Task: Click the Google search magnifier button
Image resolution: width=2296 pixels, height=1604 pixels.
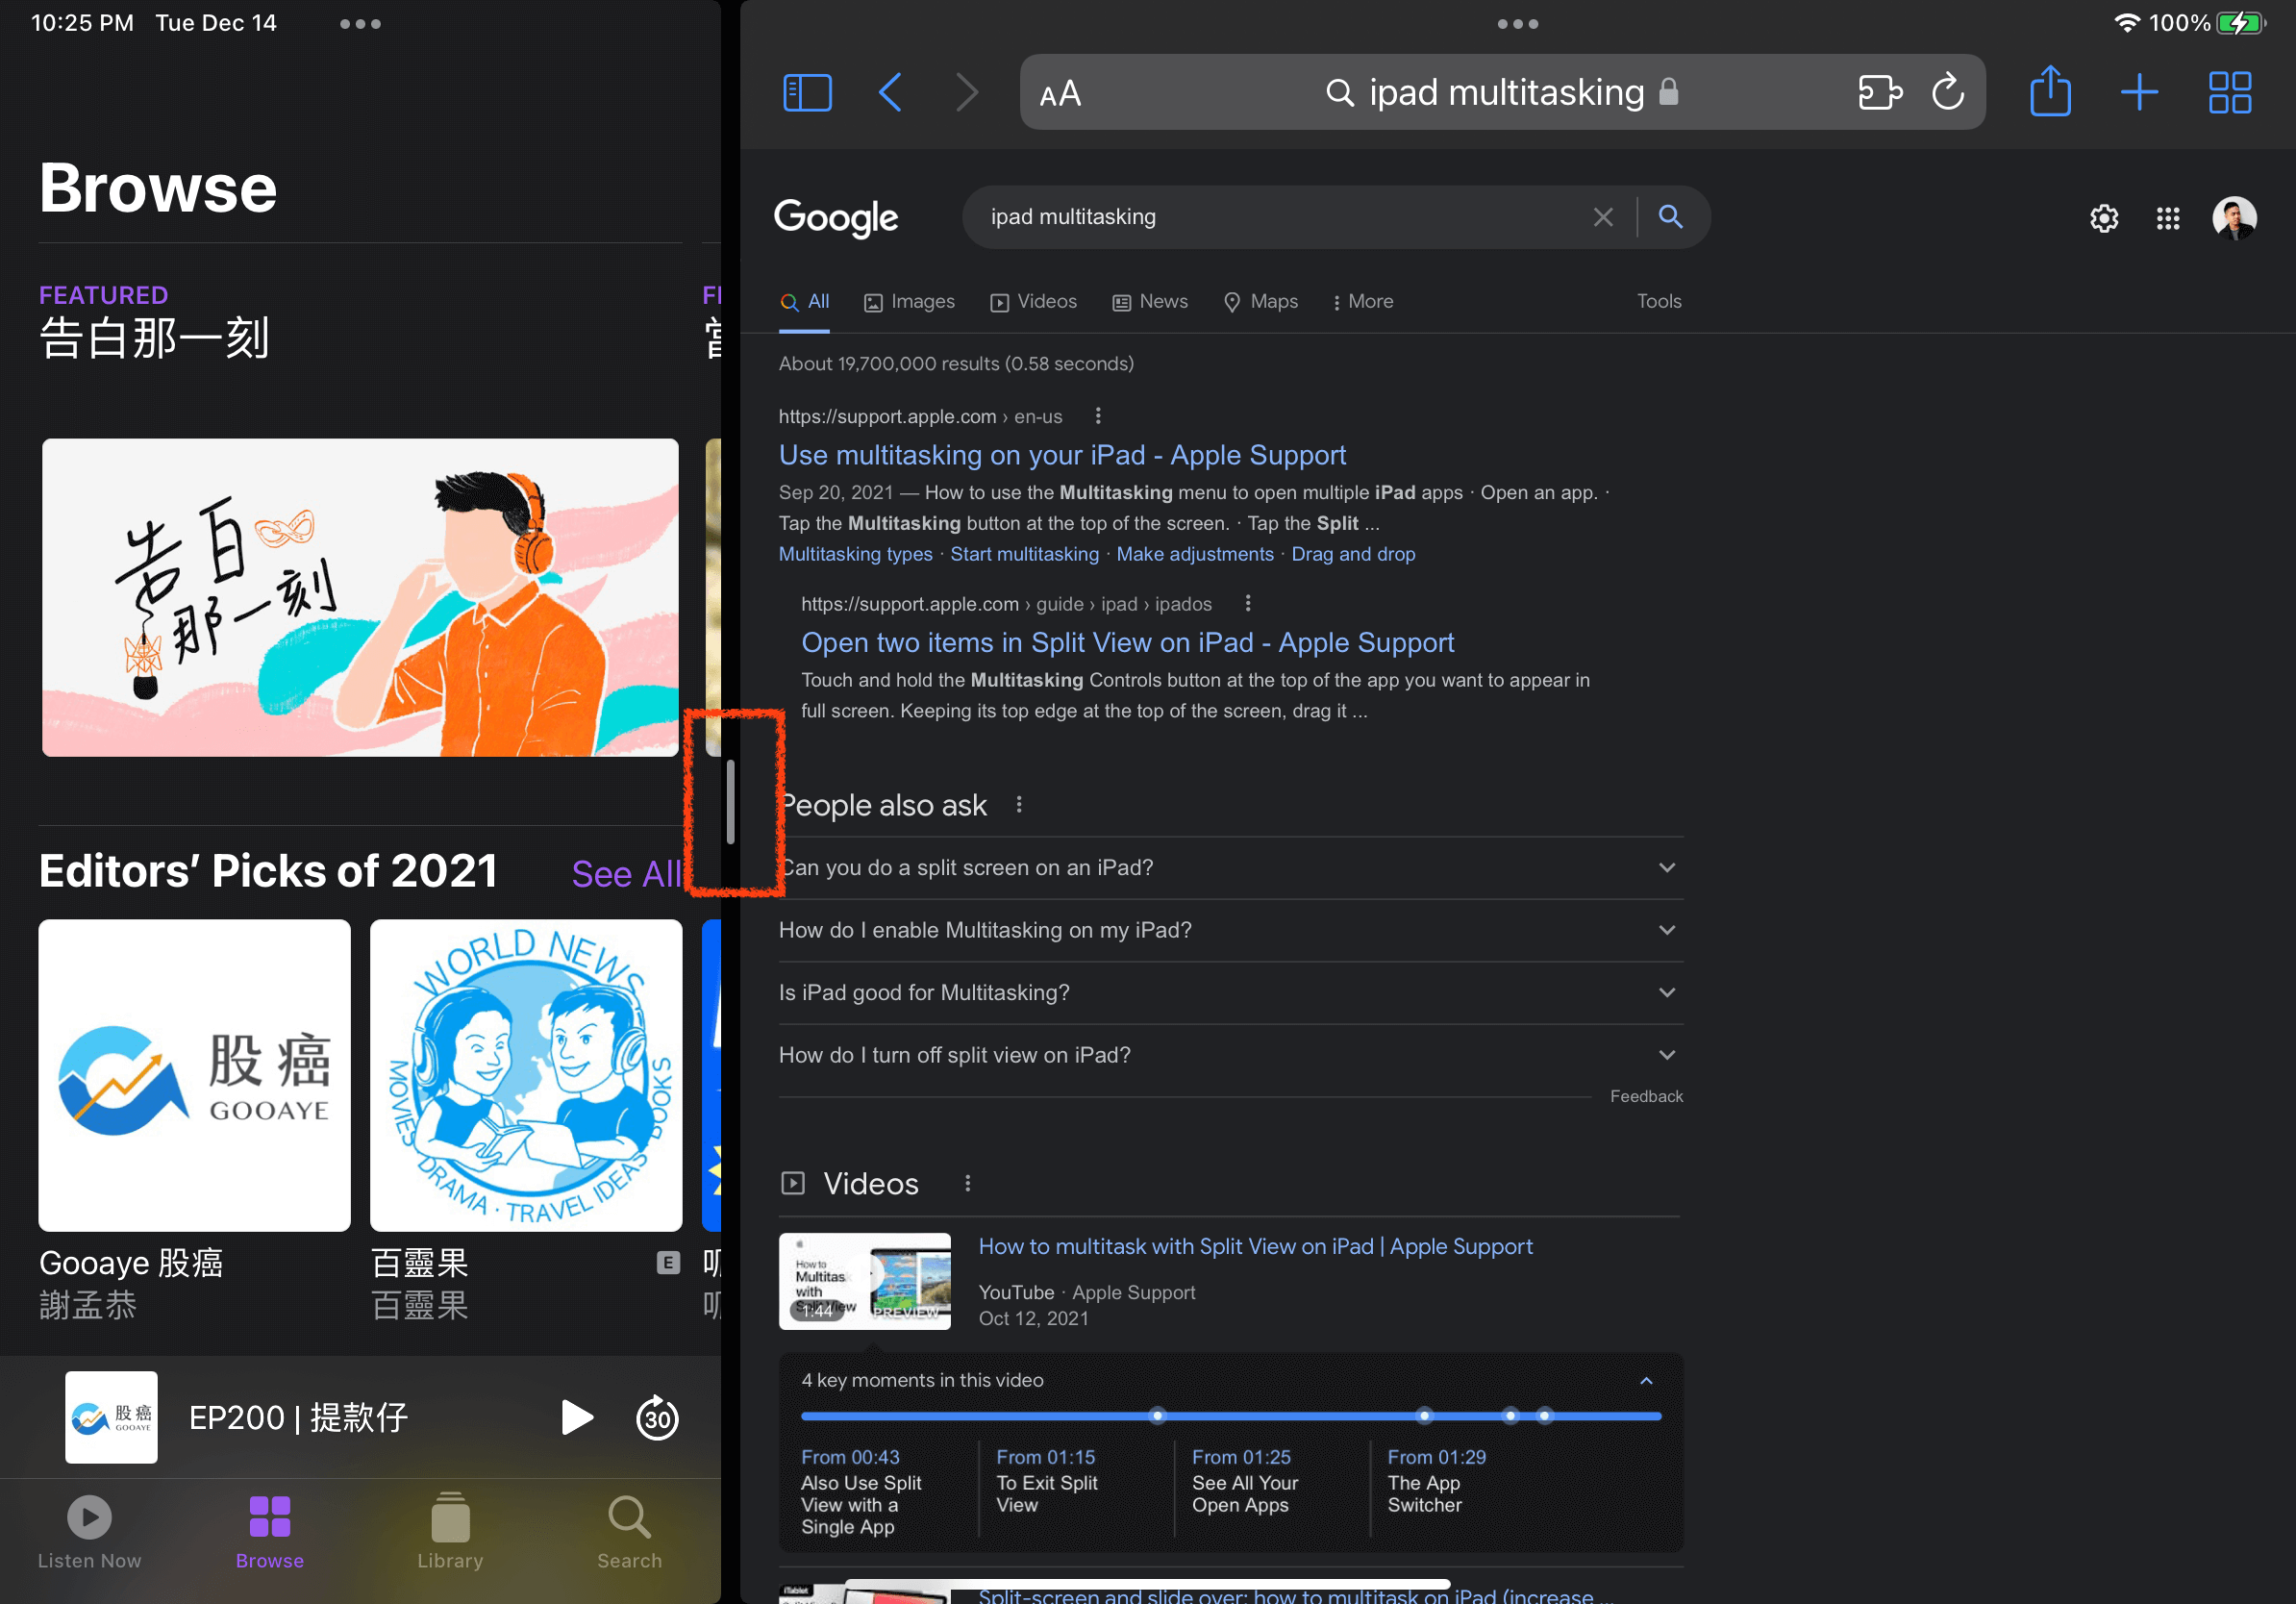Action: pyautogui.click(x=1670, y=216)
